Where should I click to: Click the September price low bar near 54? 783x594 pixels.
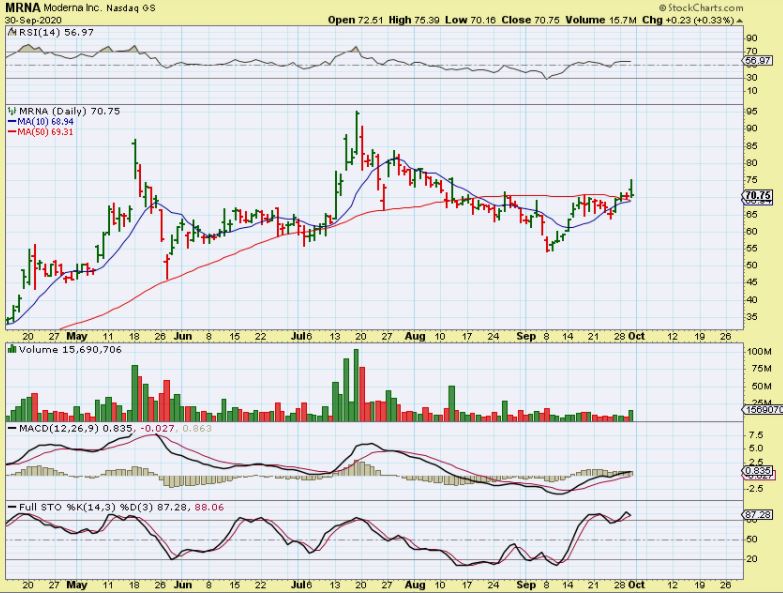548,245
